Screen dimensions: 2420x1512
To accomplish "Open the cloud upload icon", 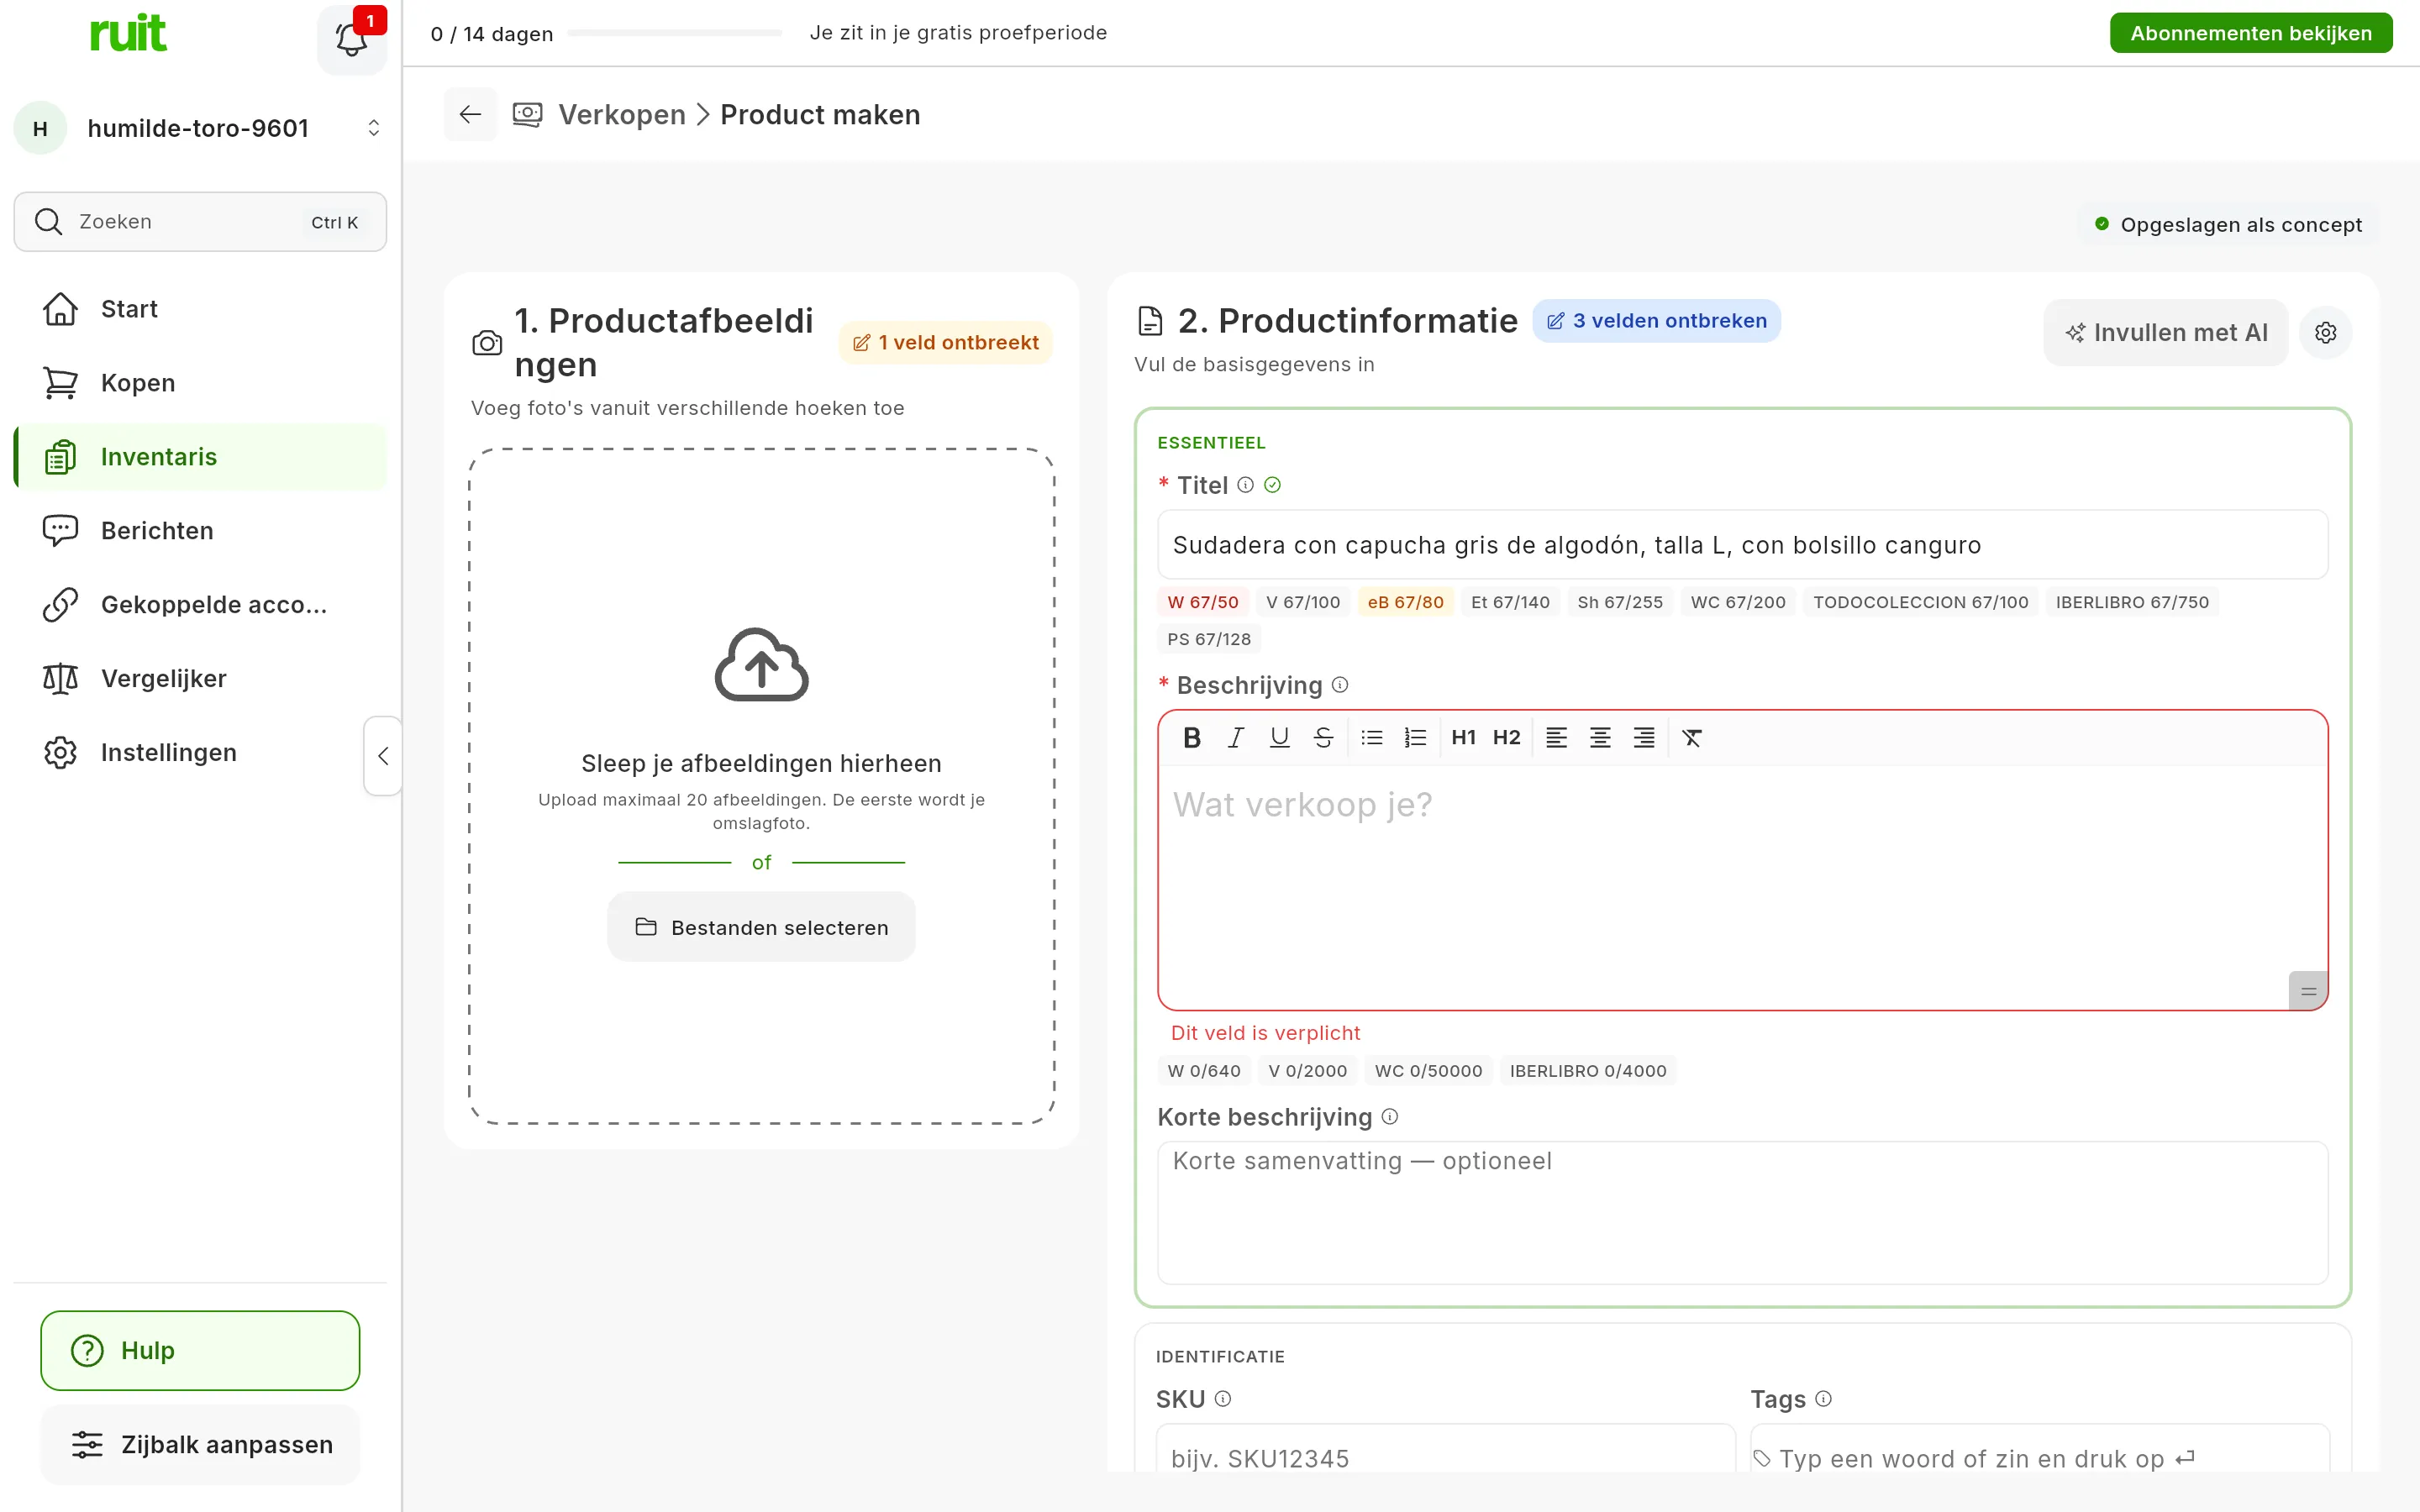I will [x=761, y=665].
